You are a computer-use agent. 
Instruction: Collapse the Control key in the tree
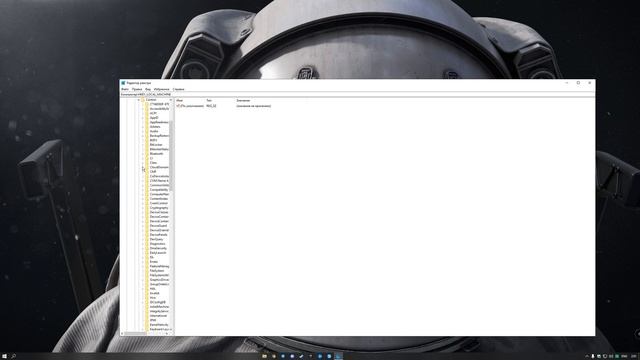tap(138, 100)
